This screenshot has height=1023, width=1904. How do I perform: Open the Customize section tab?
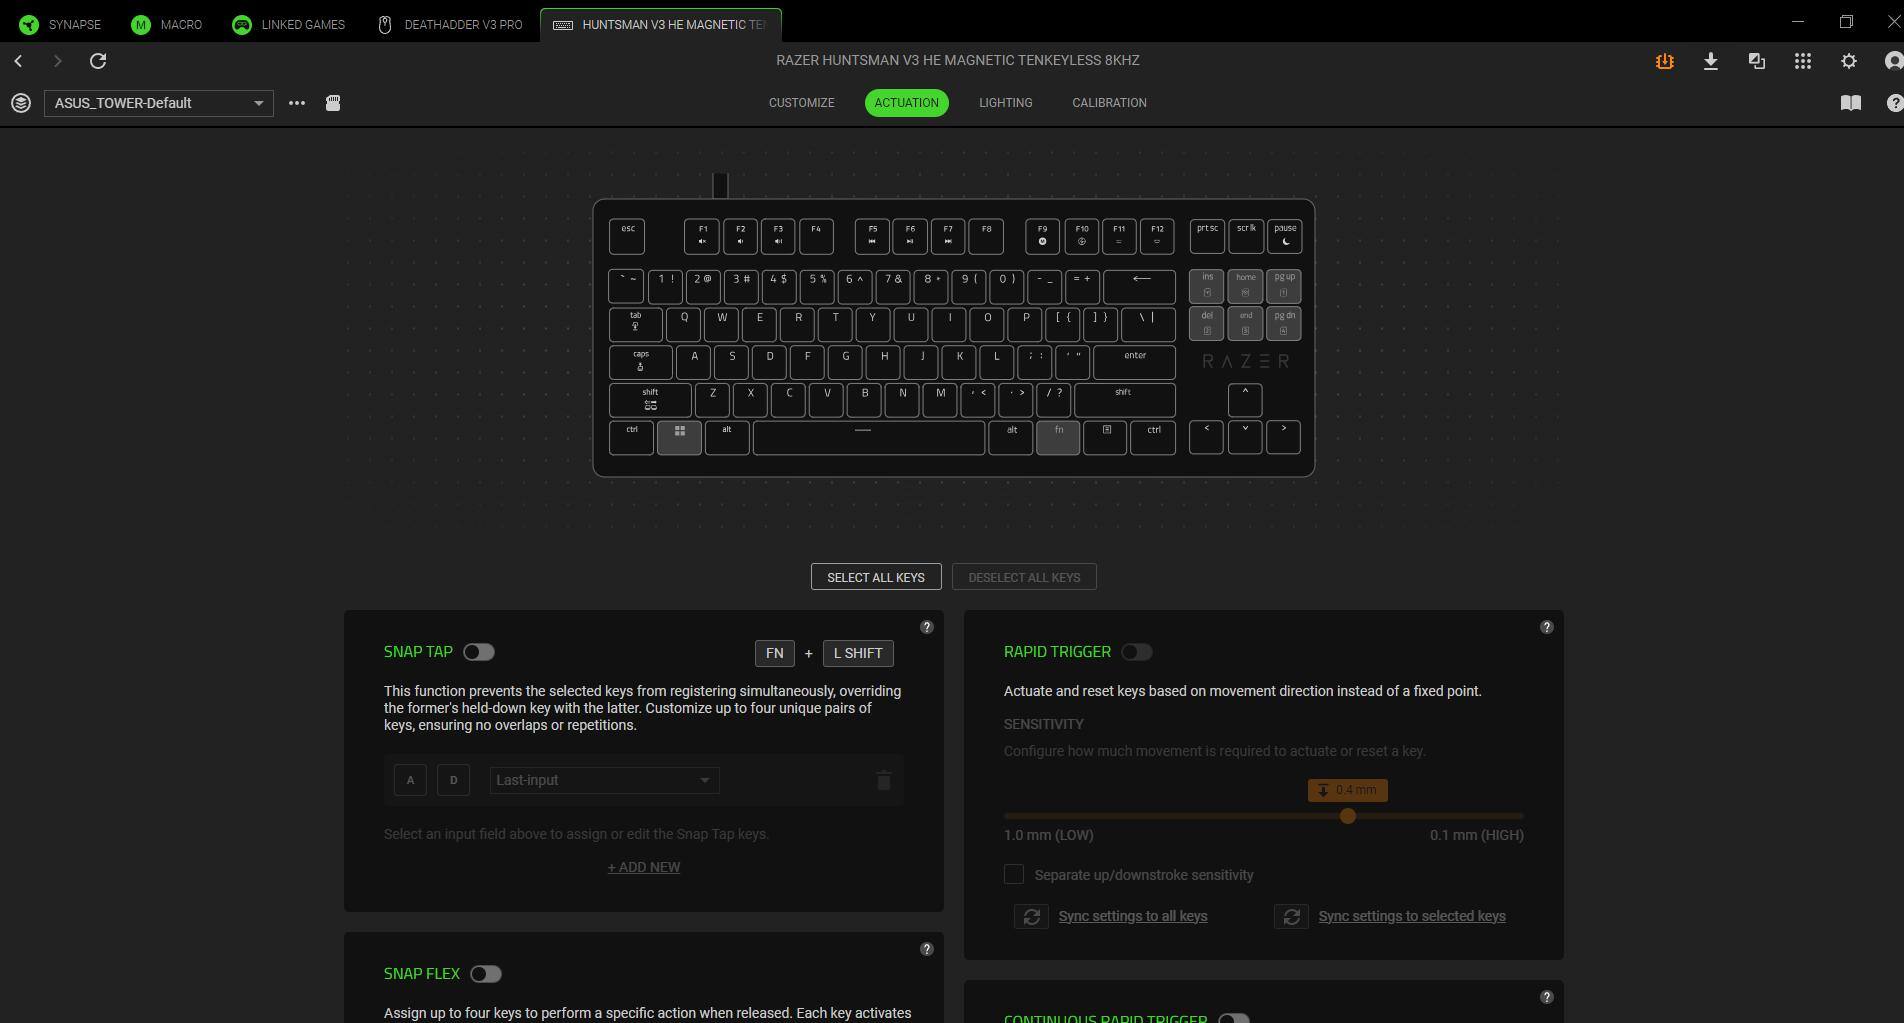801,103
